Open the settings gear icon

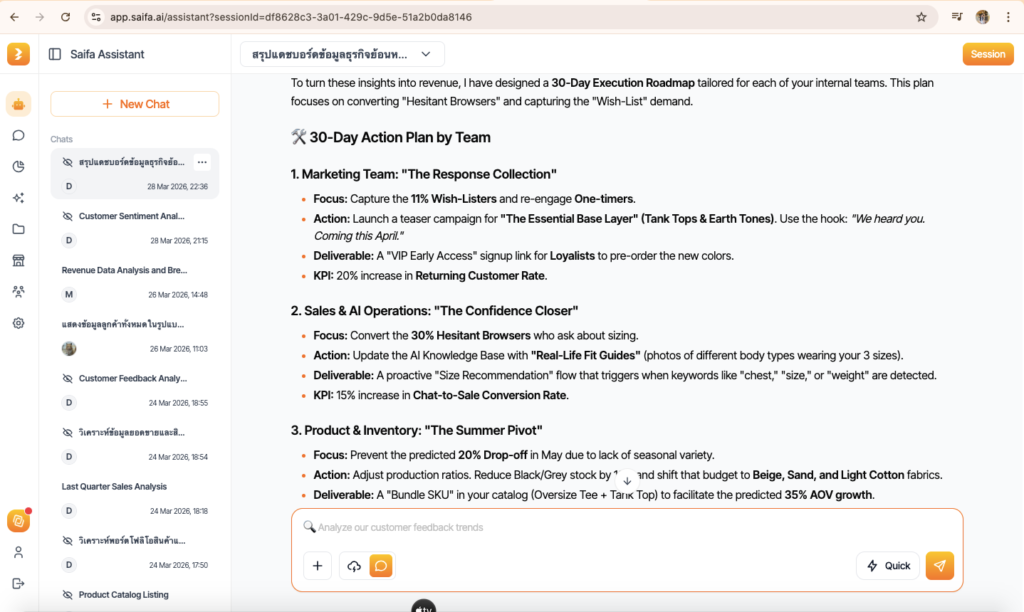click(x=18, y=323)
